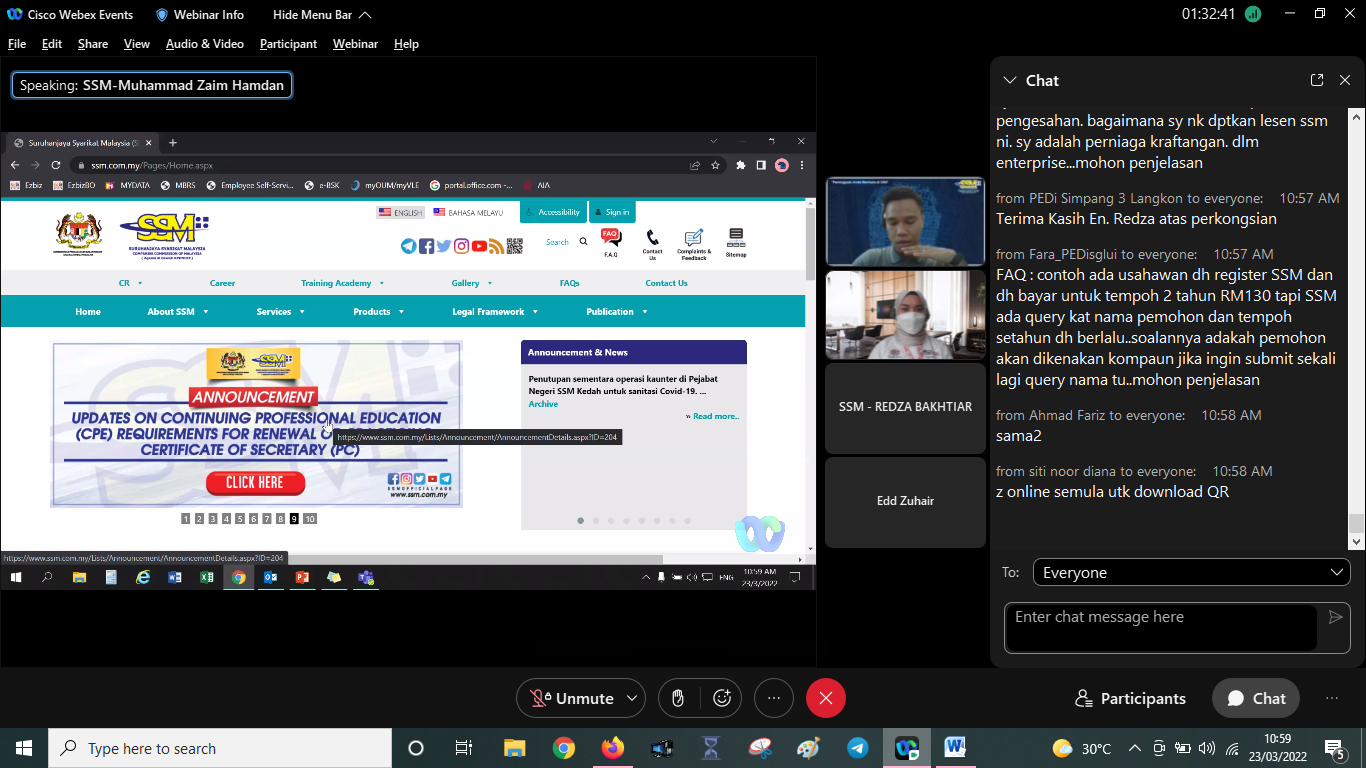The height and width of the screenshot is (768, 1366).
Task: Toggle the Chat panel button
Action: tap(1256, 698)
